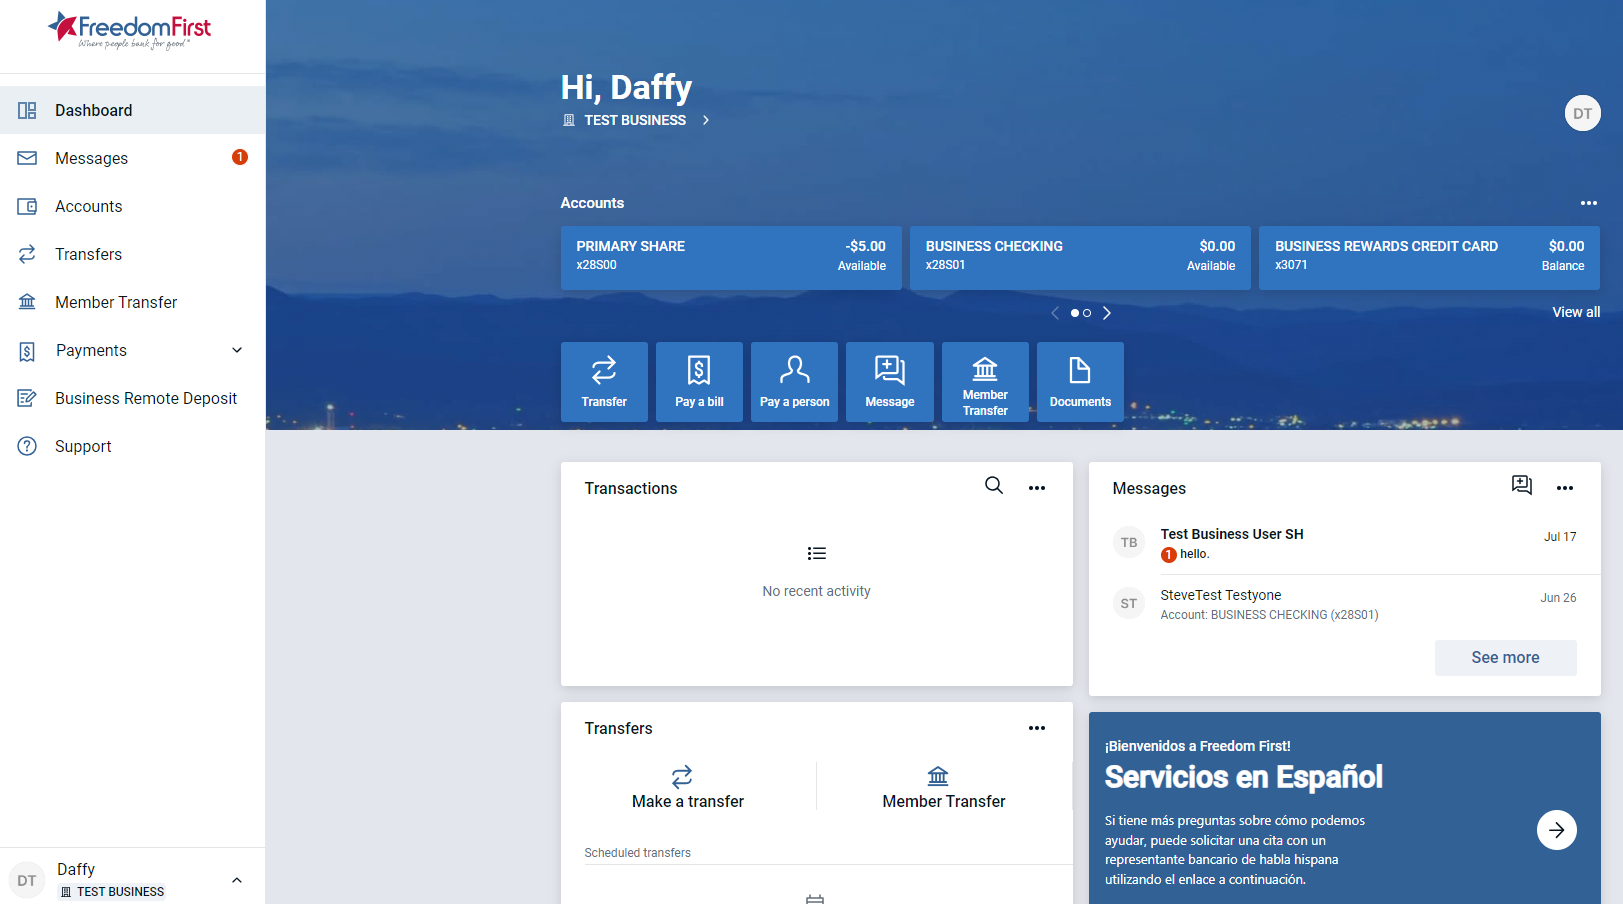Click the DT avatar in sidebar footer

tap(27, 880)
